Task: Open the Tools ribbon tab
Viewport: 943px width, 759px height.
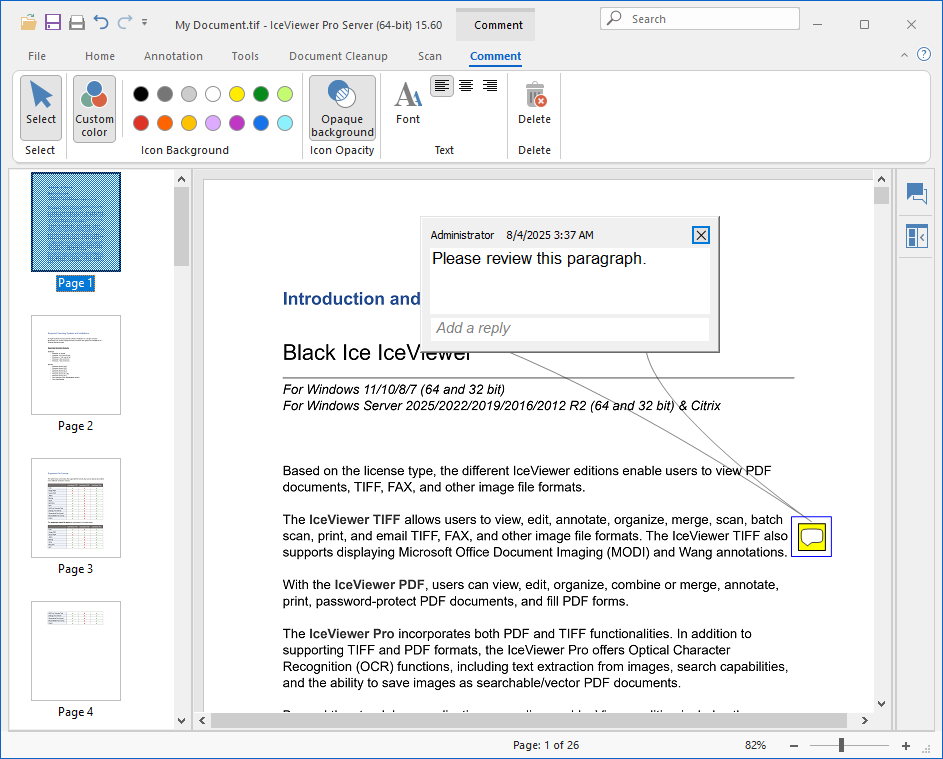Action: (245, 56)
